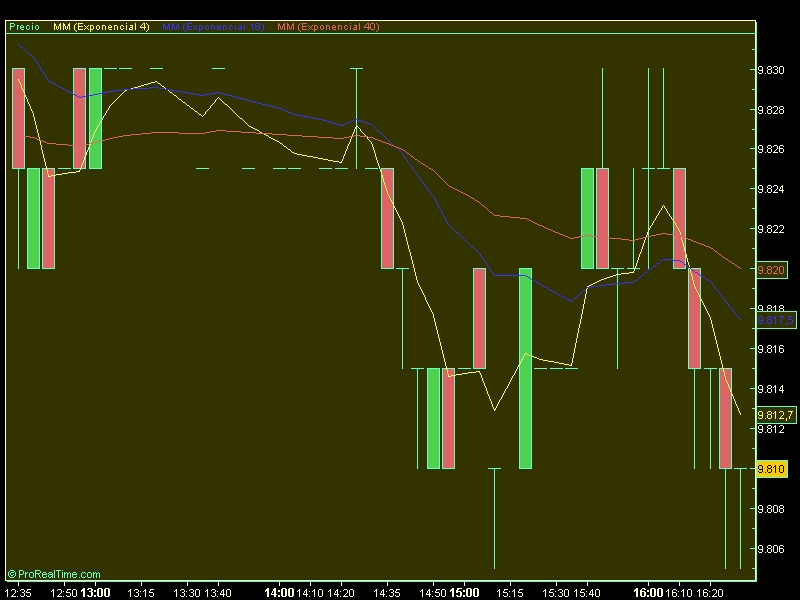This screenshot has height=600, width=800.
Task: Click the 9.830 price axis label
Action: (x=770, y=70)
